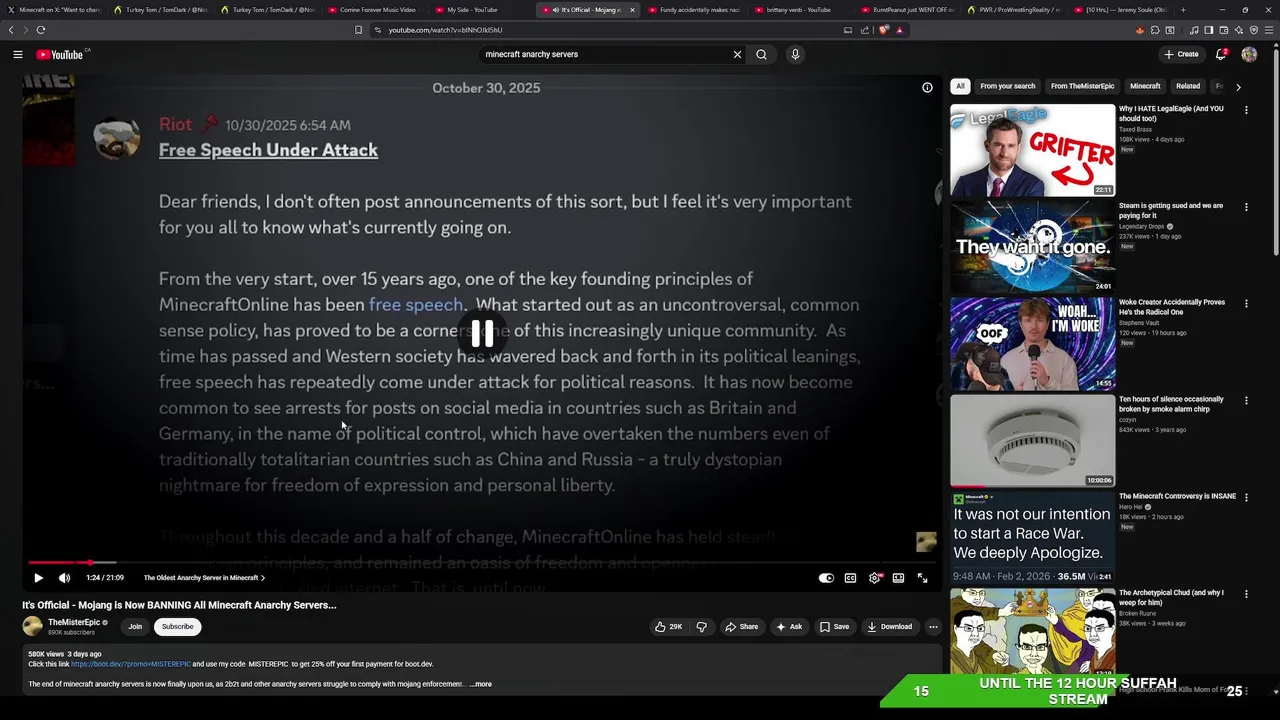
Task: Start voice search with the microphone icon
Action: (x=795, y=54)
